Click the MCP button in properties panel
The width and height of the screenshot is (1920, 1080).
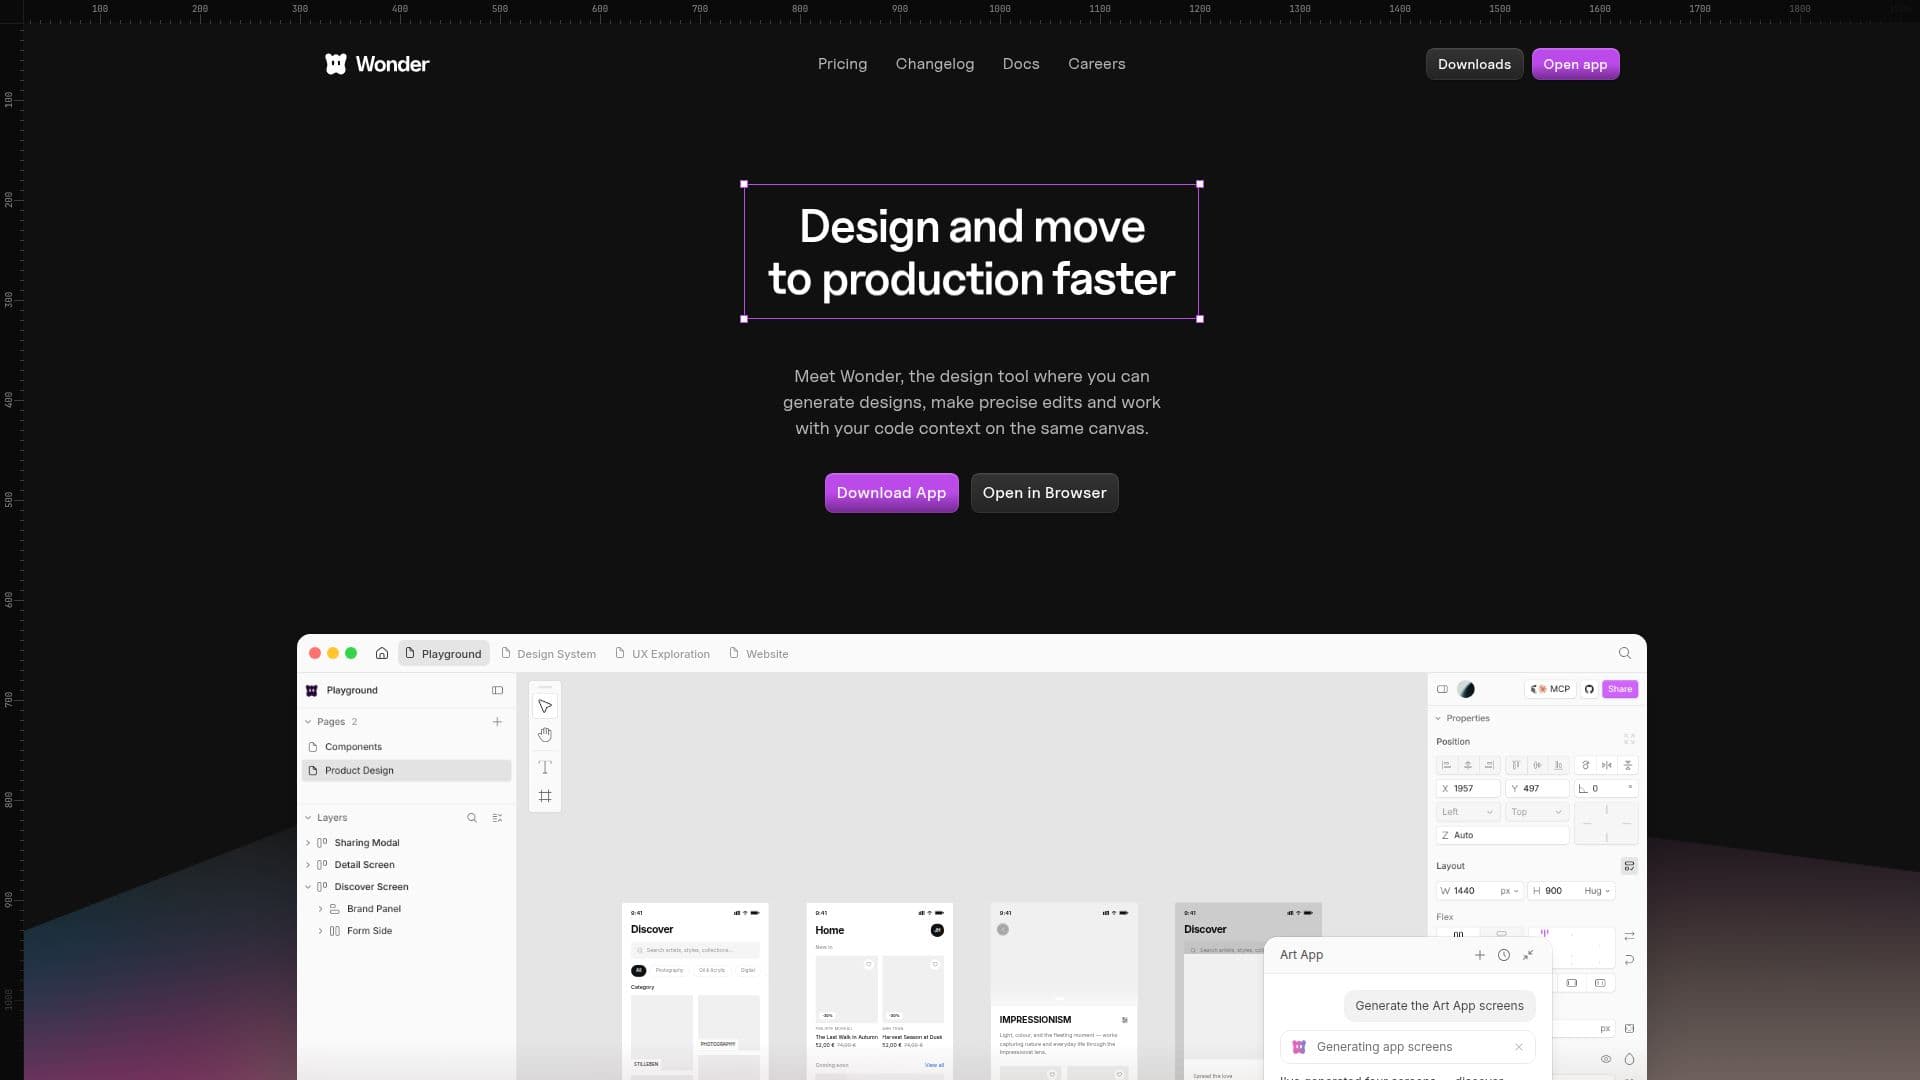[1550, 689]
